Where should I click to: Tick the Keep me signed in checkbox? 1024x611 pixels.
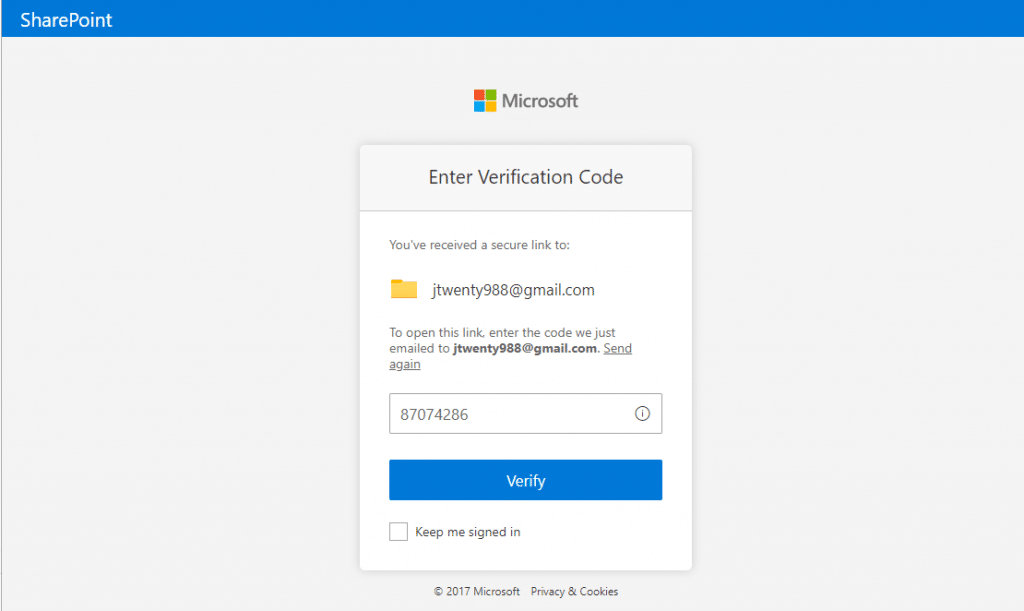point(398,531)
